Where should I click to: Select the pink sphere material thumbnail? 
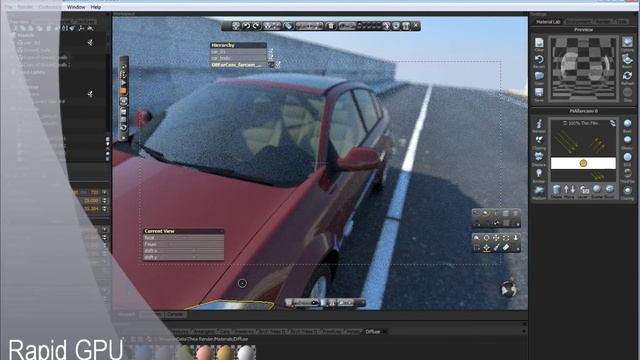coord(205,353)
